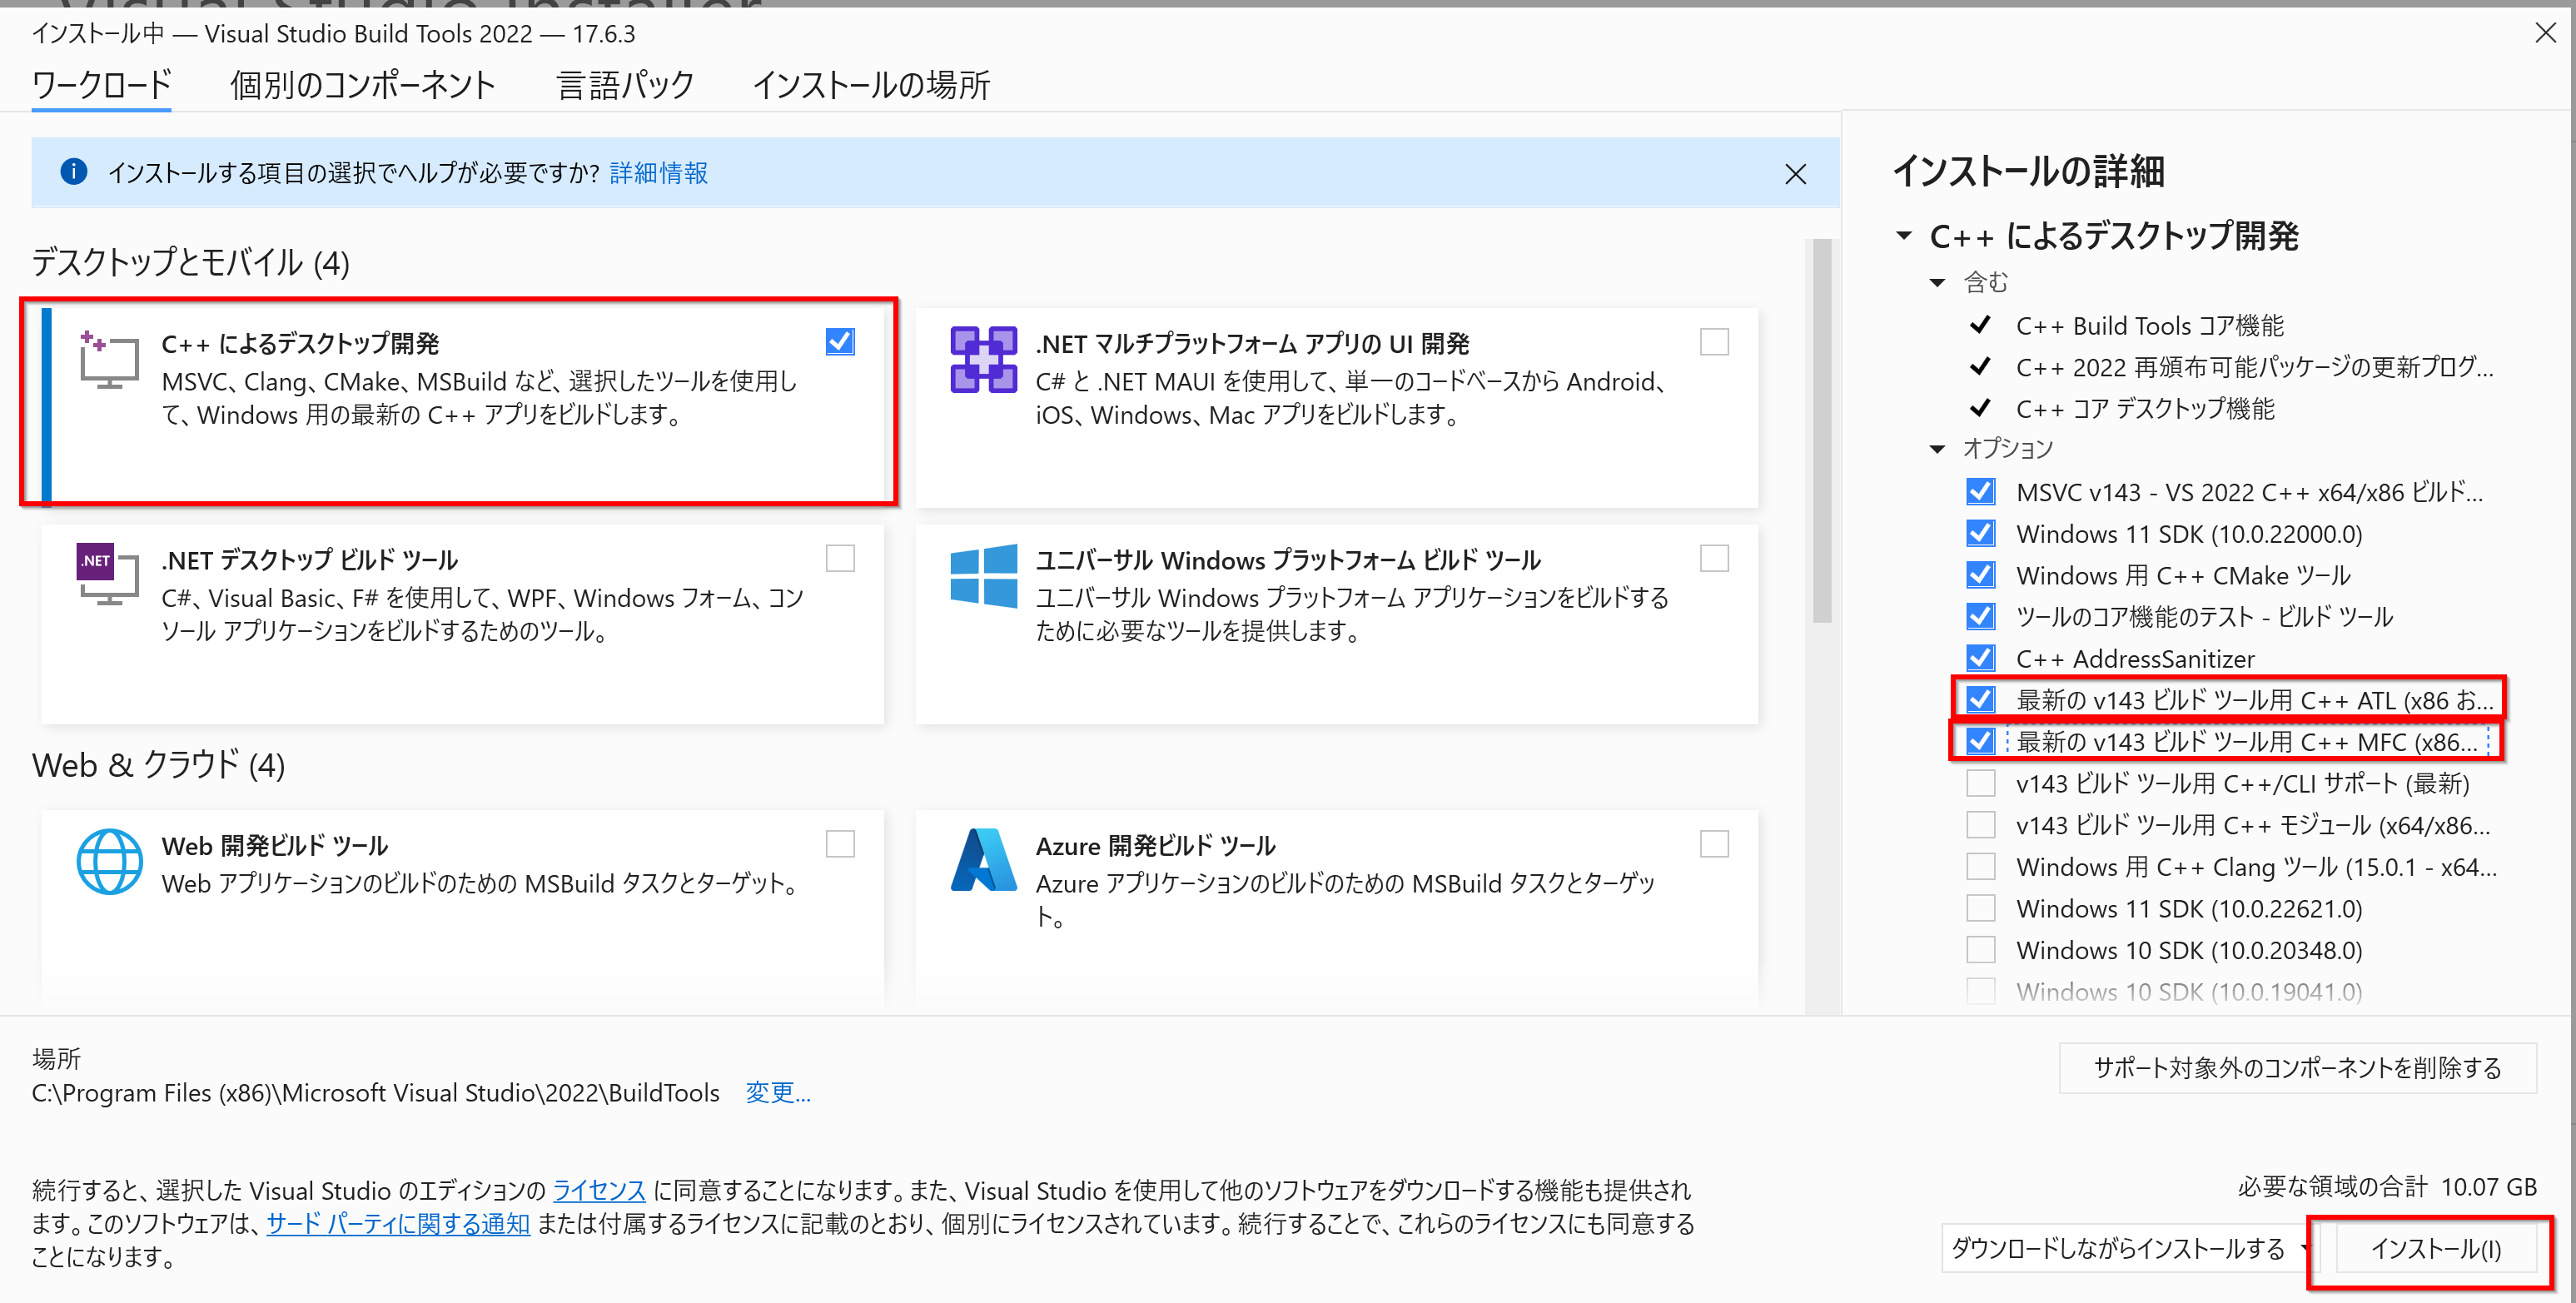Click the インストール(I) button
Image resolution: width=2576 pixels, height=1303 pixels.
coord(2435,1249)
